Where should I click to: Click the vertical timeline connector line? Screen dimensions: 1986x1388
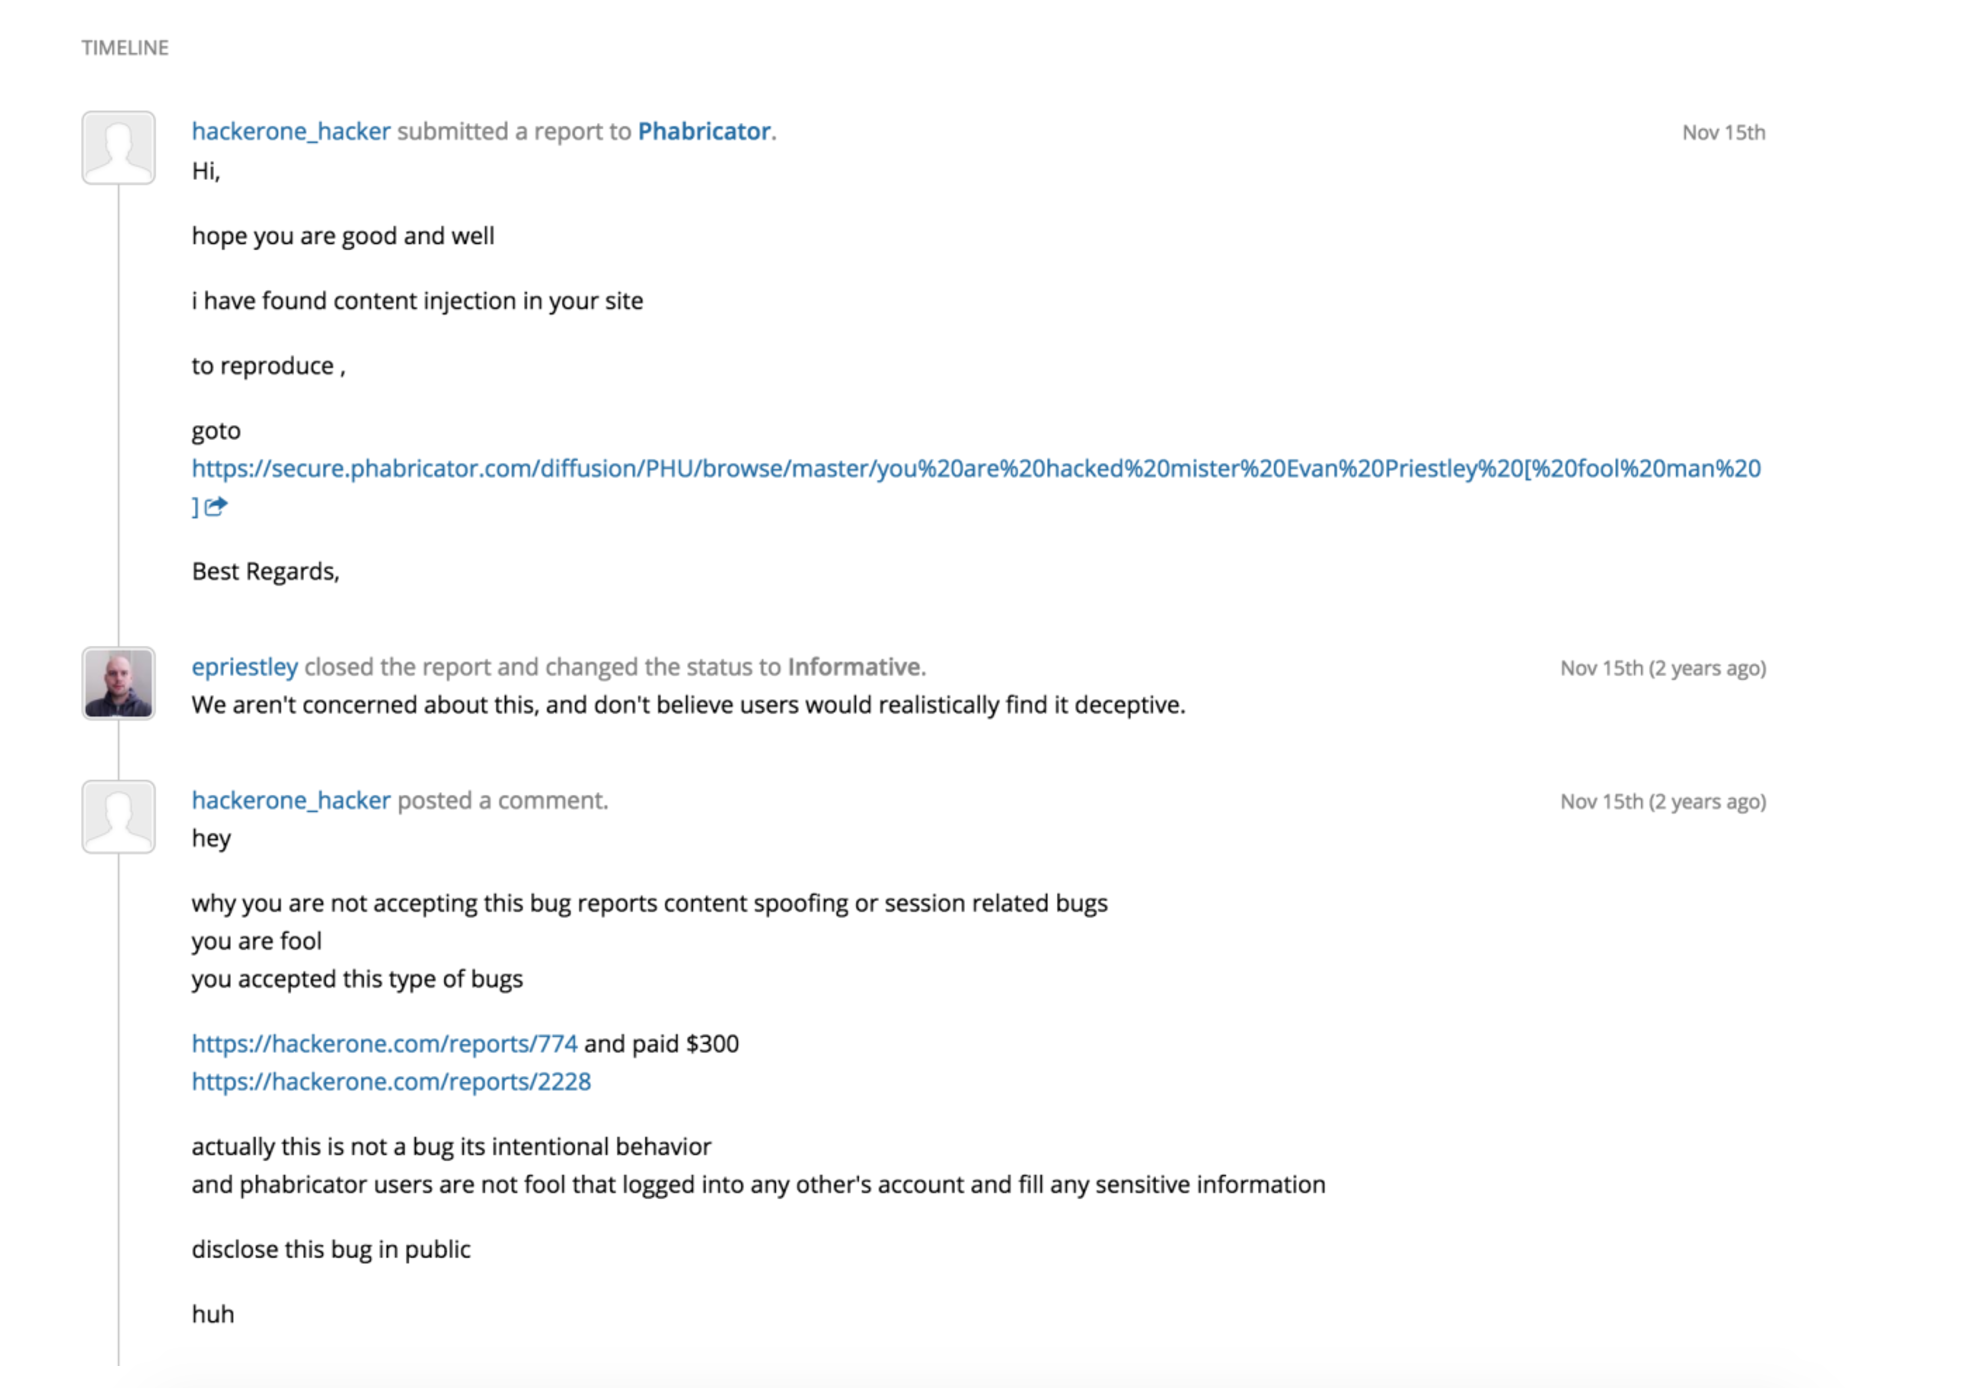(121, 400)
